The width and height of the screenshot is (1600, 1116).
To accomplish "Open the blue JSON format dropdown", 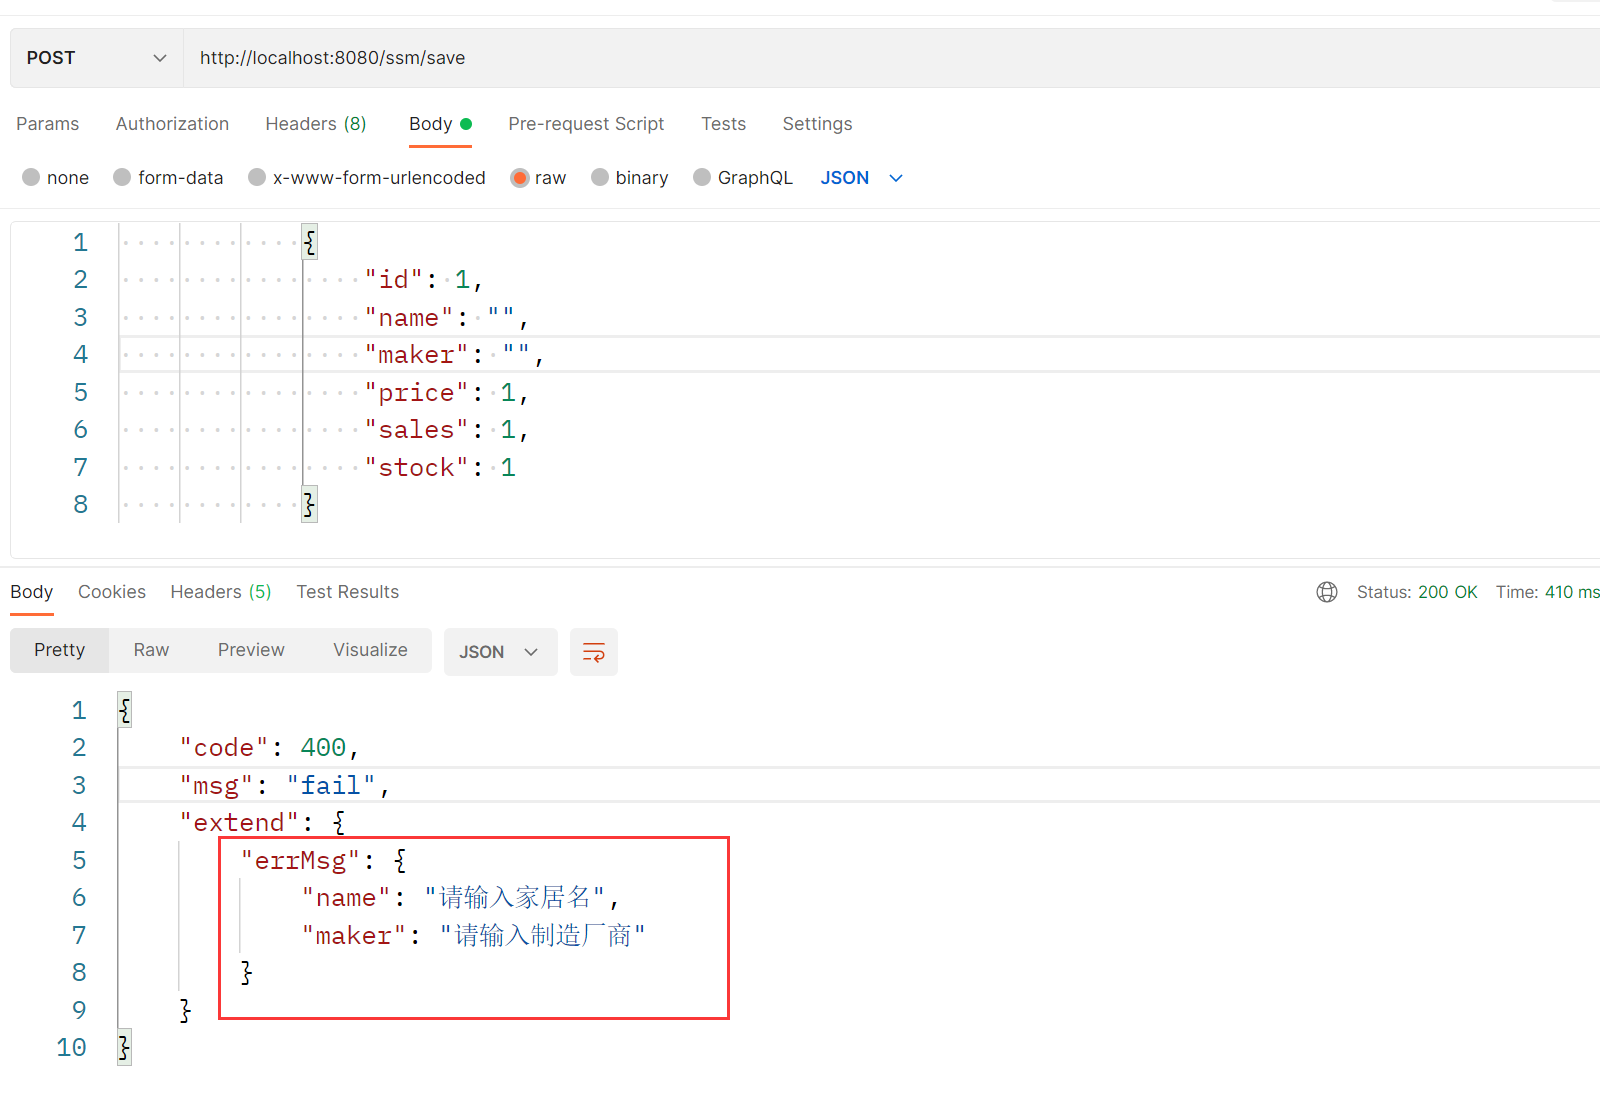I will pos(862,178).
